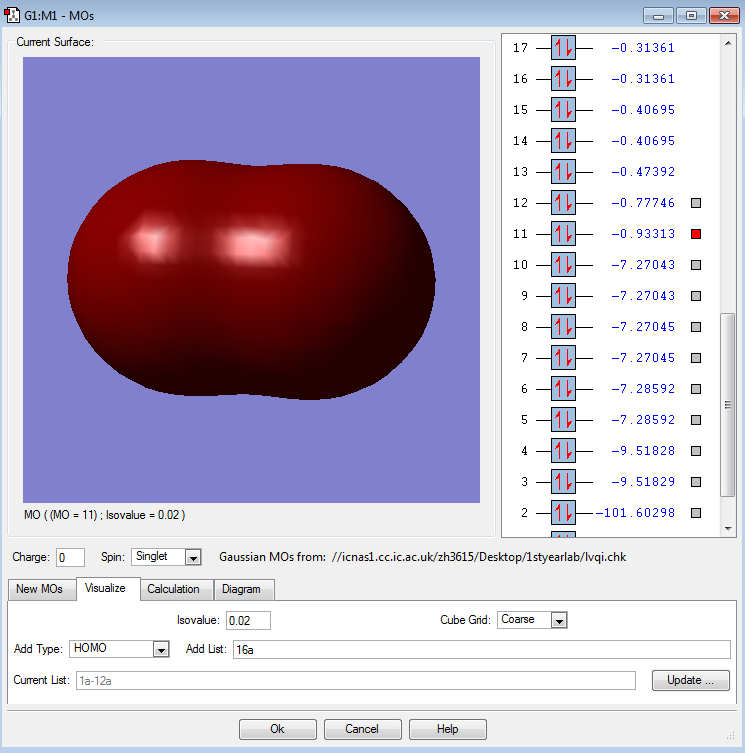
Task: Toggle the surface marker for MO 4
Action: 696,451
